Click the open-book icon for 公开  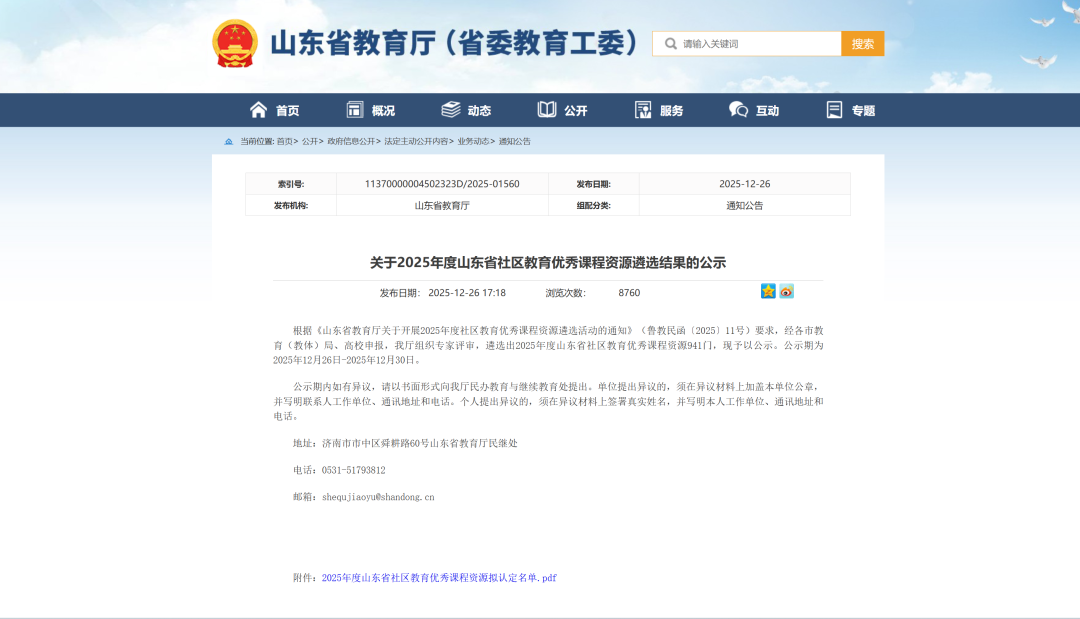[x=547, y=110]
